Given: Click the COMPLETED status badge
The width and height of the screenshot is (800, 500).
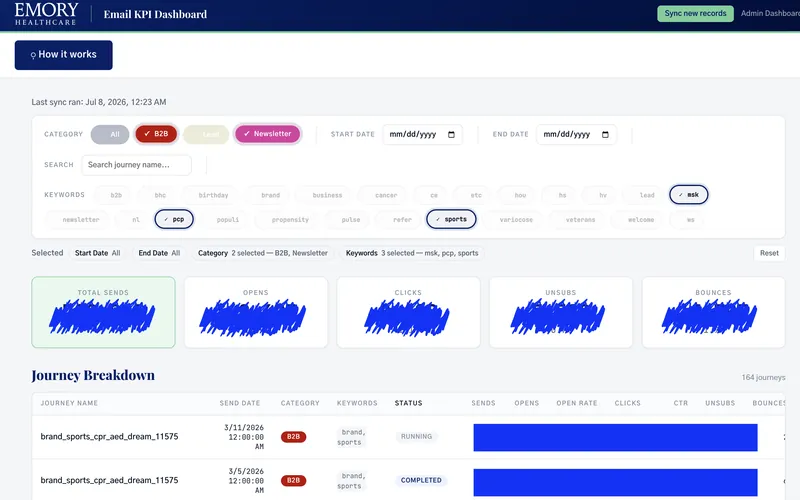Looking at the screenshot, I should click(421, 481).
